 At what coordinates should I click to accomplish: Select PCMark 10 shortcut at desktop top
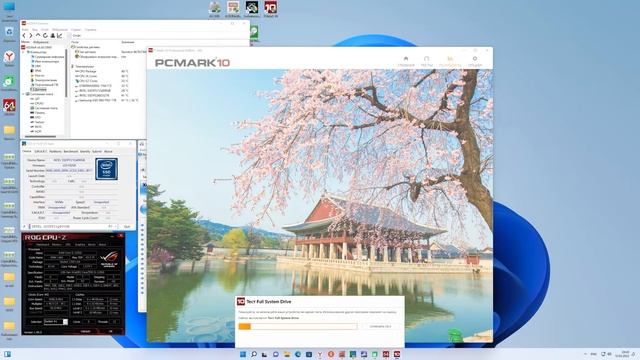(271, 9)
